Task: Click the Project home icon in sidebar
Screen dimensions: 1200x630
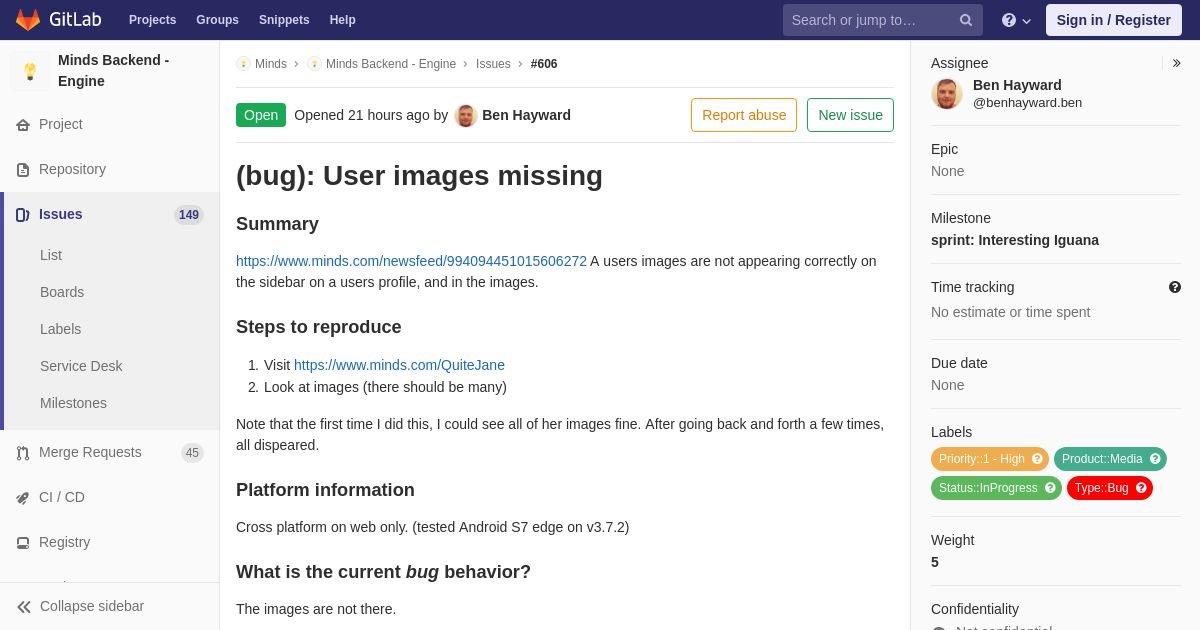Action: (23, 125)
